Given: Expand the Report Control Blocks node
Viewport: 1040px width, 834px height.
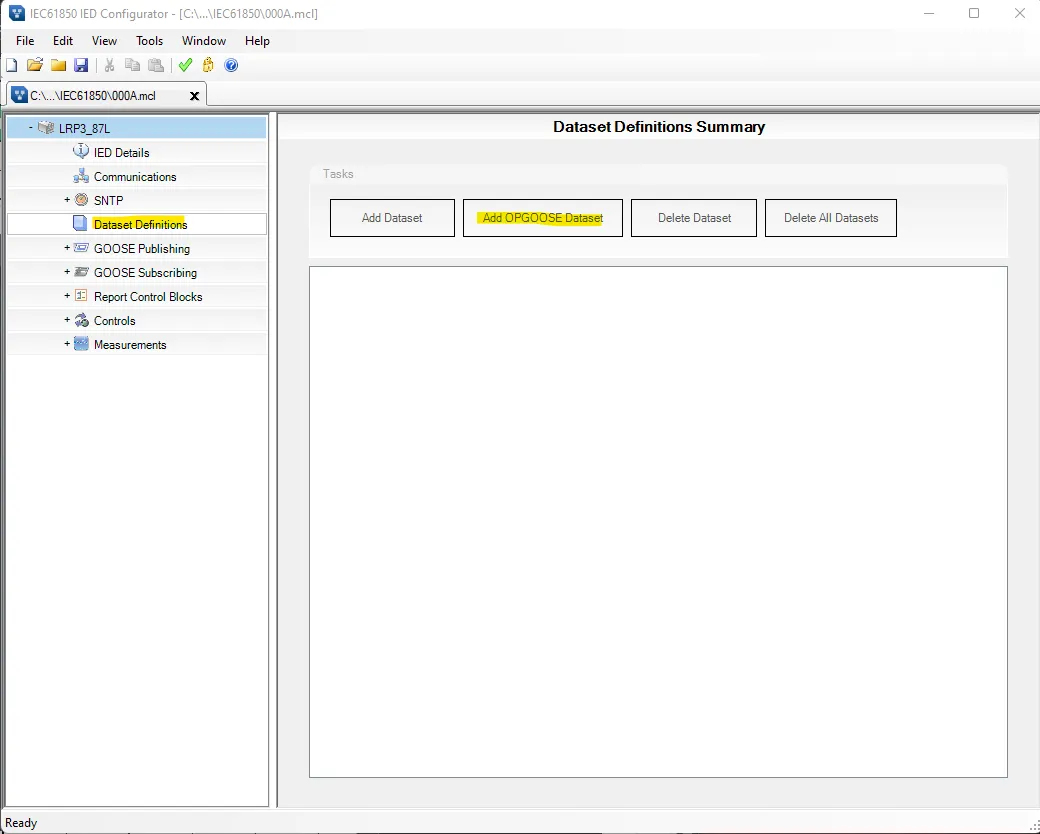Looking at the screenshot, I should point(67,296).
